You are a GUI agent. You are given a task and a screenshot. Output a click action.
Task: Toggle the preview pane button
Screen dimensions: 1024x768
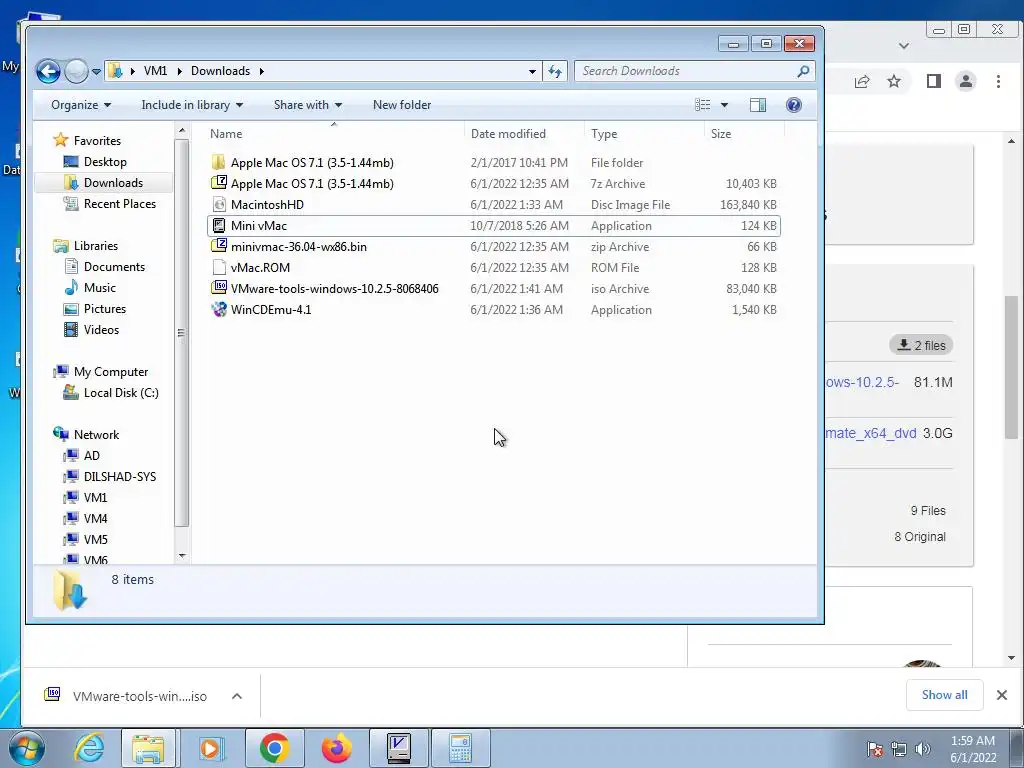(x=758, y=105)
